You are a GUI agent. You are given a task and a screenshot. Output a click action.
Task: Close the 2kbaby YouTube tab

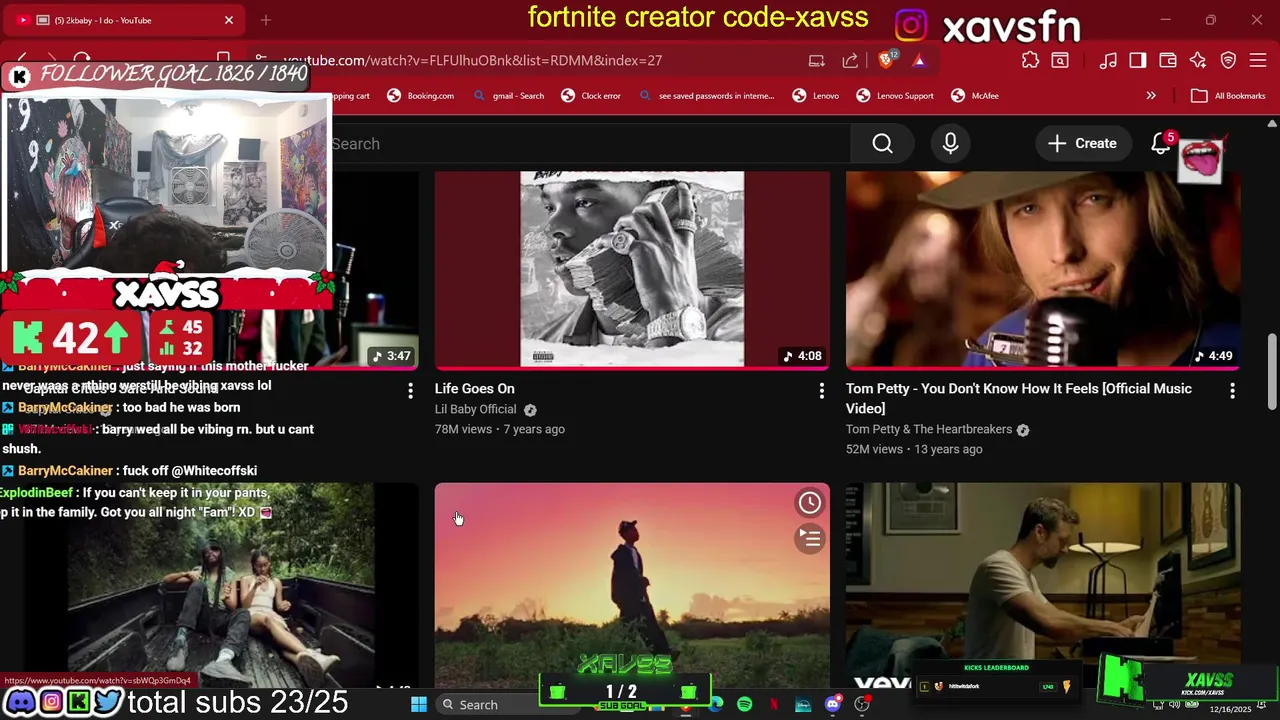[229, 20]
